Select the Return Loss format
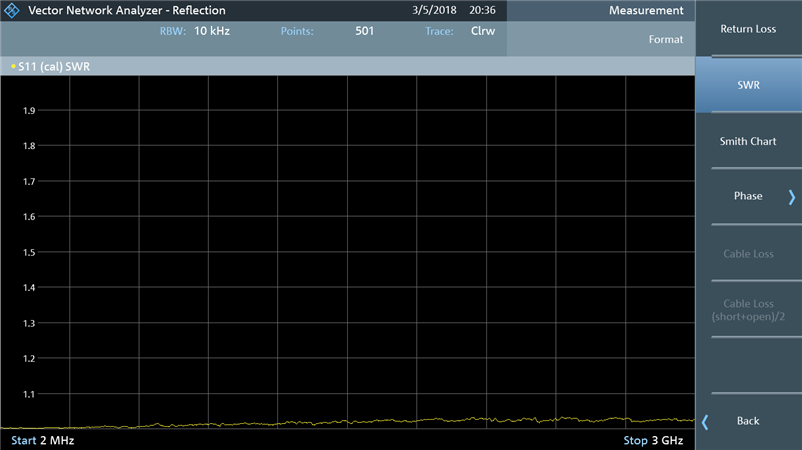802x450 pixels. coord(748,29)
